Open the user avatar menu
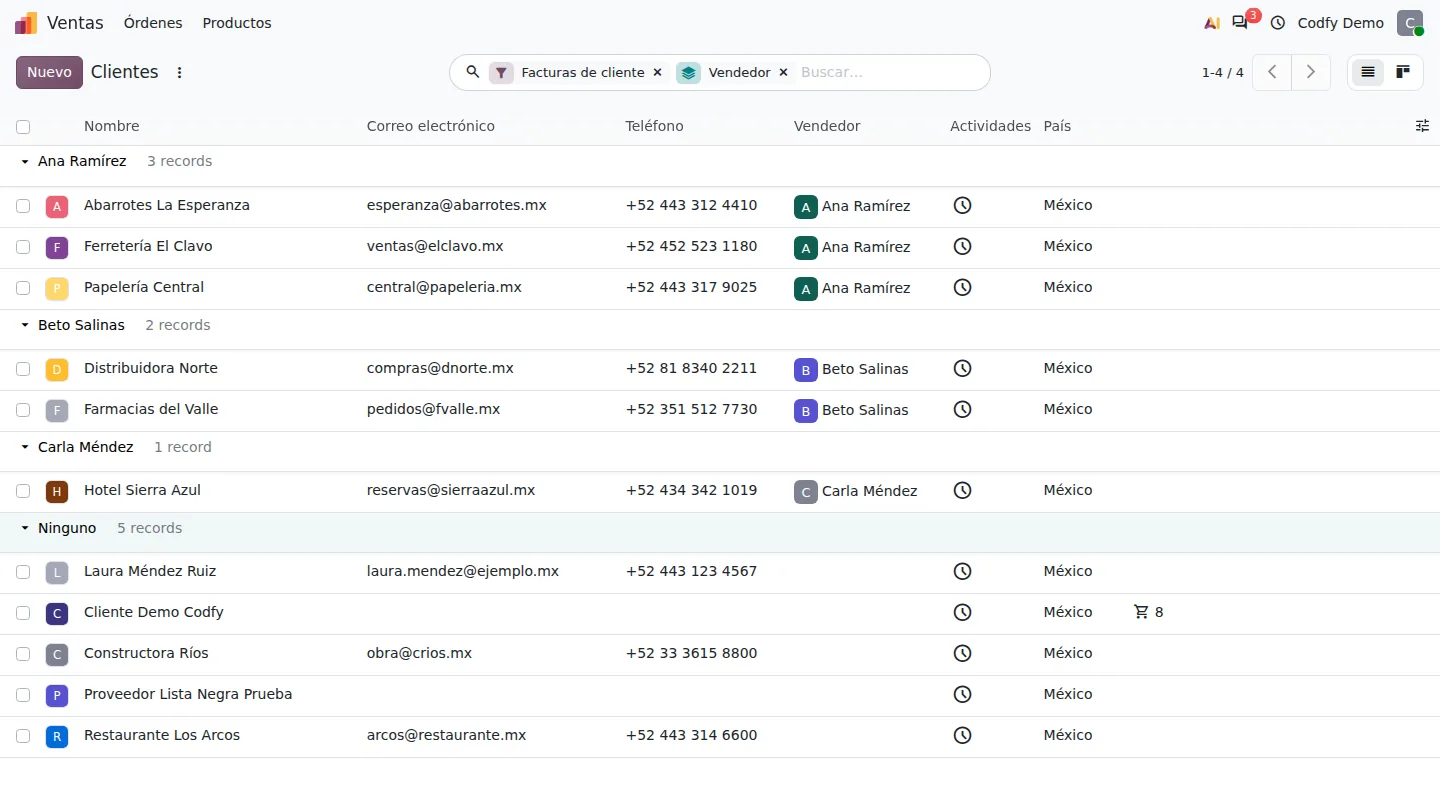 (x=1410, y=23)
